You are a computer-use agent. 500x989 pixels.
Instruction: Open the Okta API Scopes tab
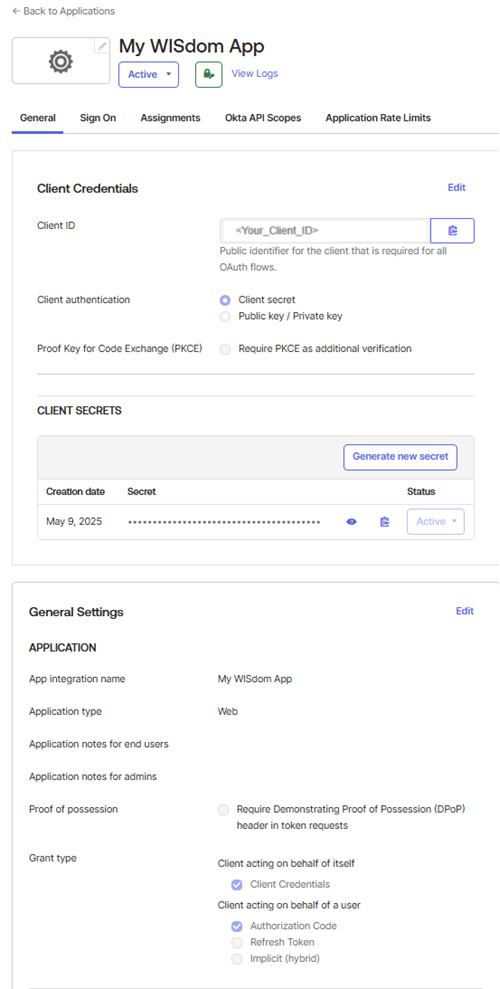(x=263, y=118)
